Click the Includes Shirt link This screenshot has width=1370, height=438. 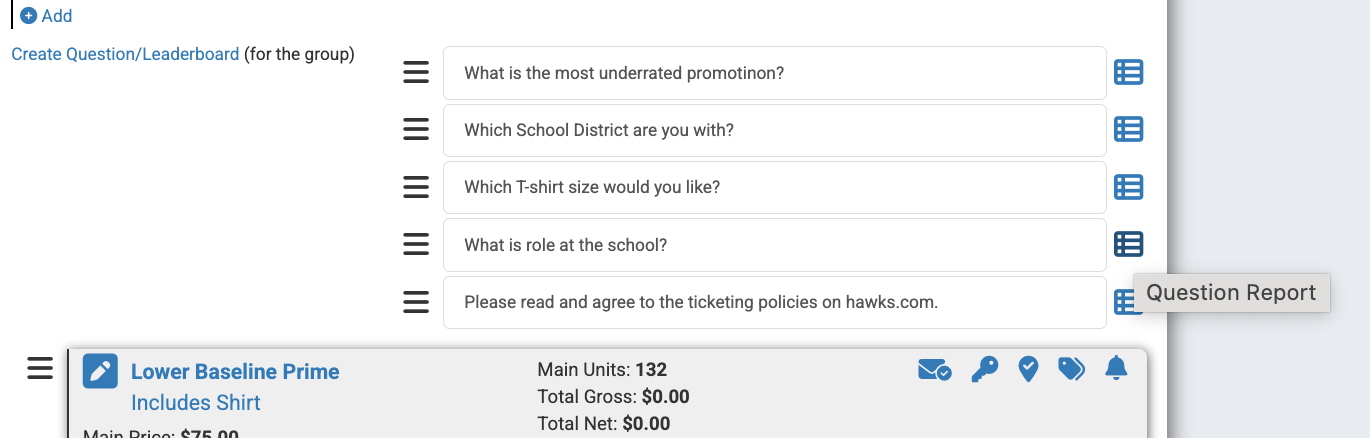click(x=195, y=403)
